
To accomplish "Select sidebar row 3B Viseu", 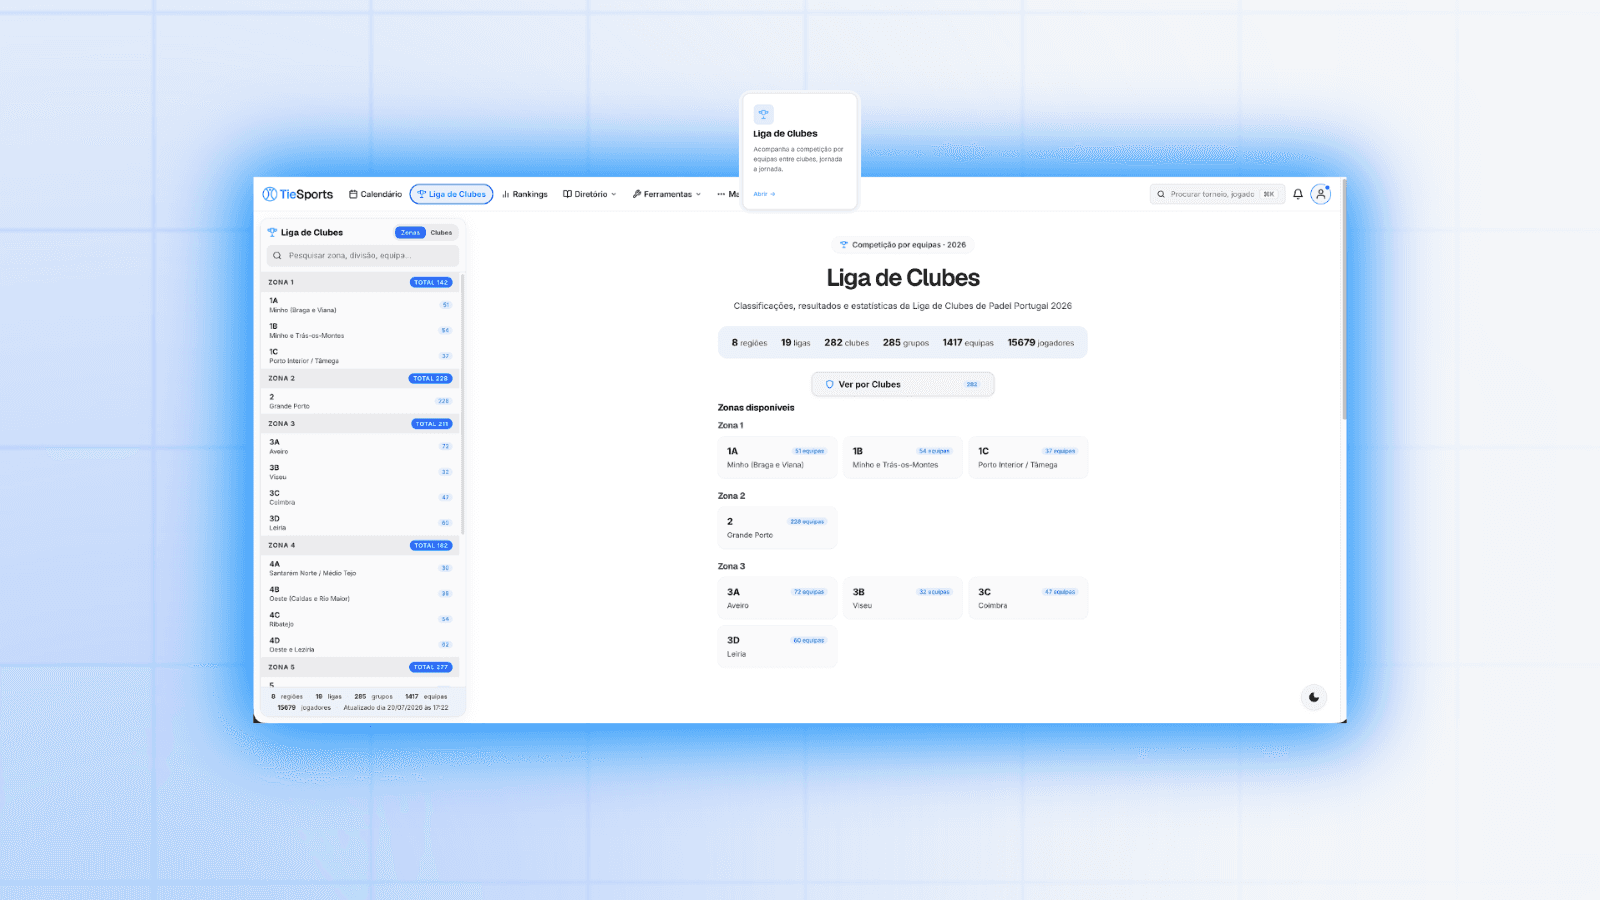I will 360,472.
